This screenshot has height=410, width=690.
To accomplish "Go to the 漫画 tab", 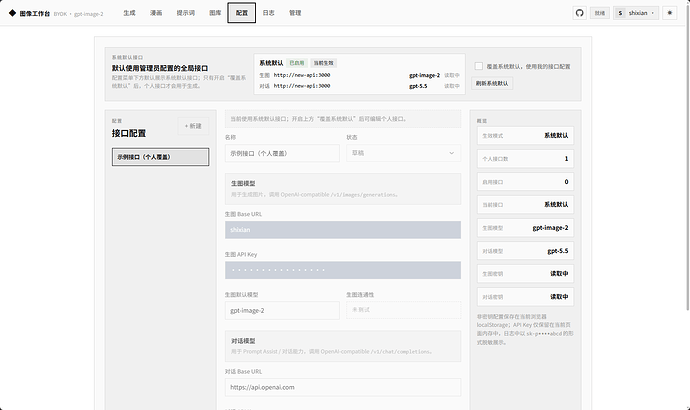I will pos(156,13).
